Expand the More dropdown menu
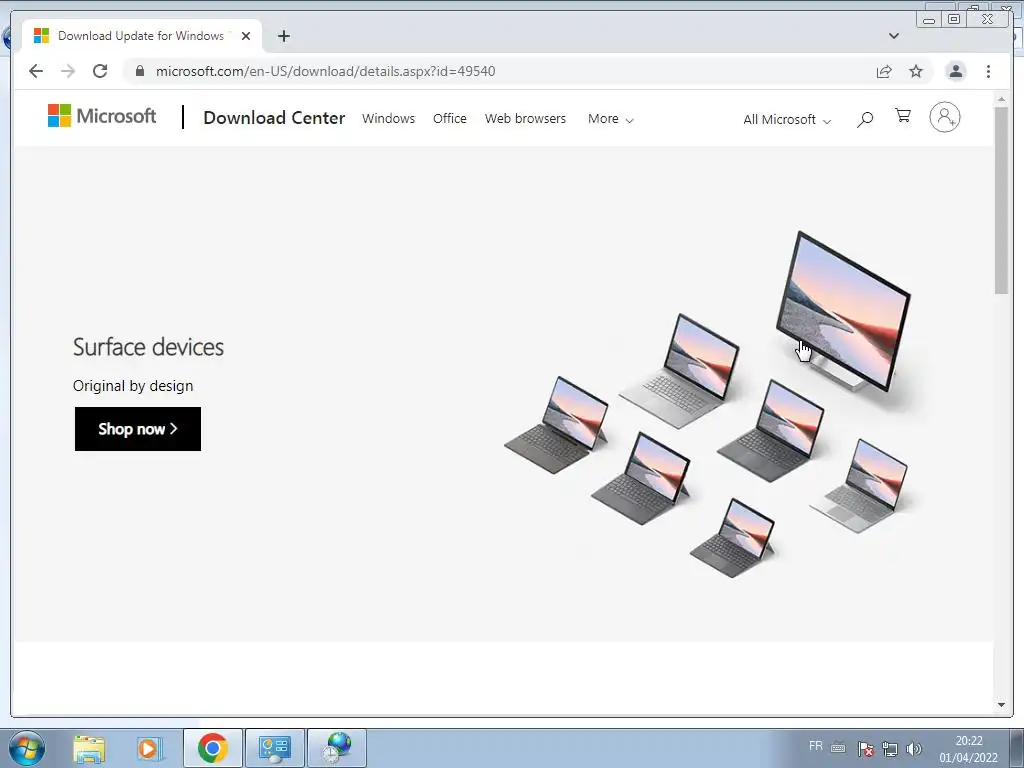 click(610, 119)
